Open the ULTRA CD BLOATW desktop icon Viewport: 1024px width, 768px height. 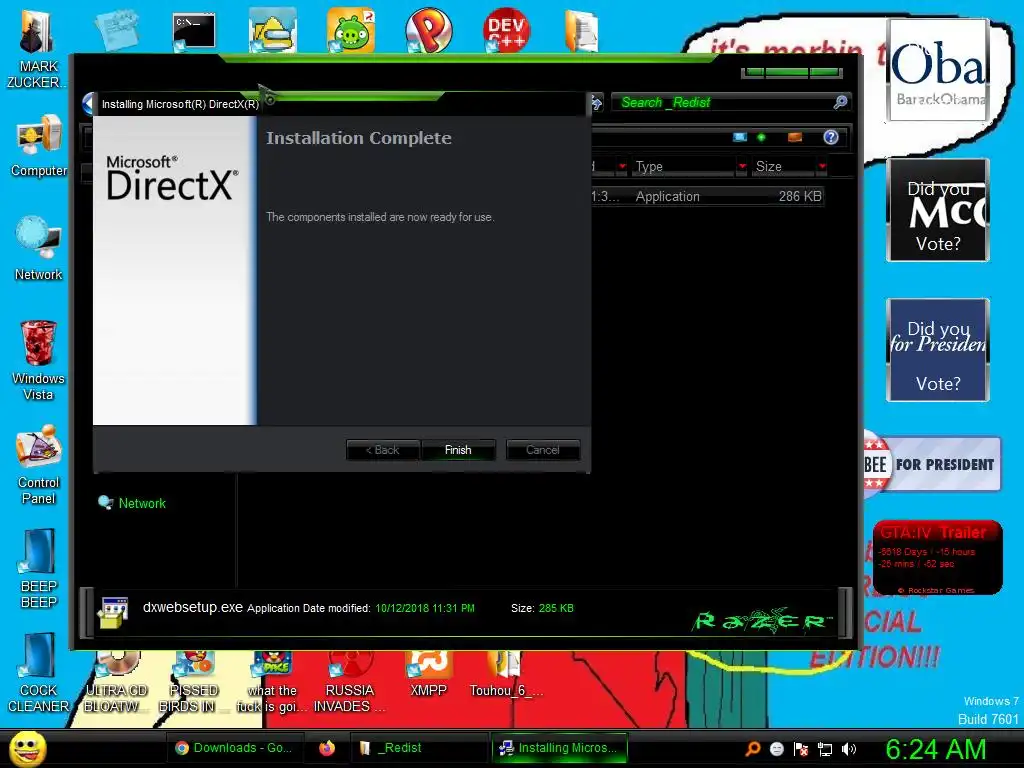click(116, 682)
